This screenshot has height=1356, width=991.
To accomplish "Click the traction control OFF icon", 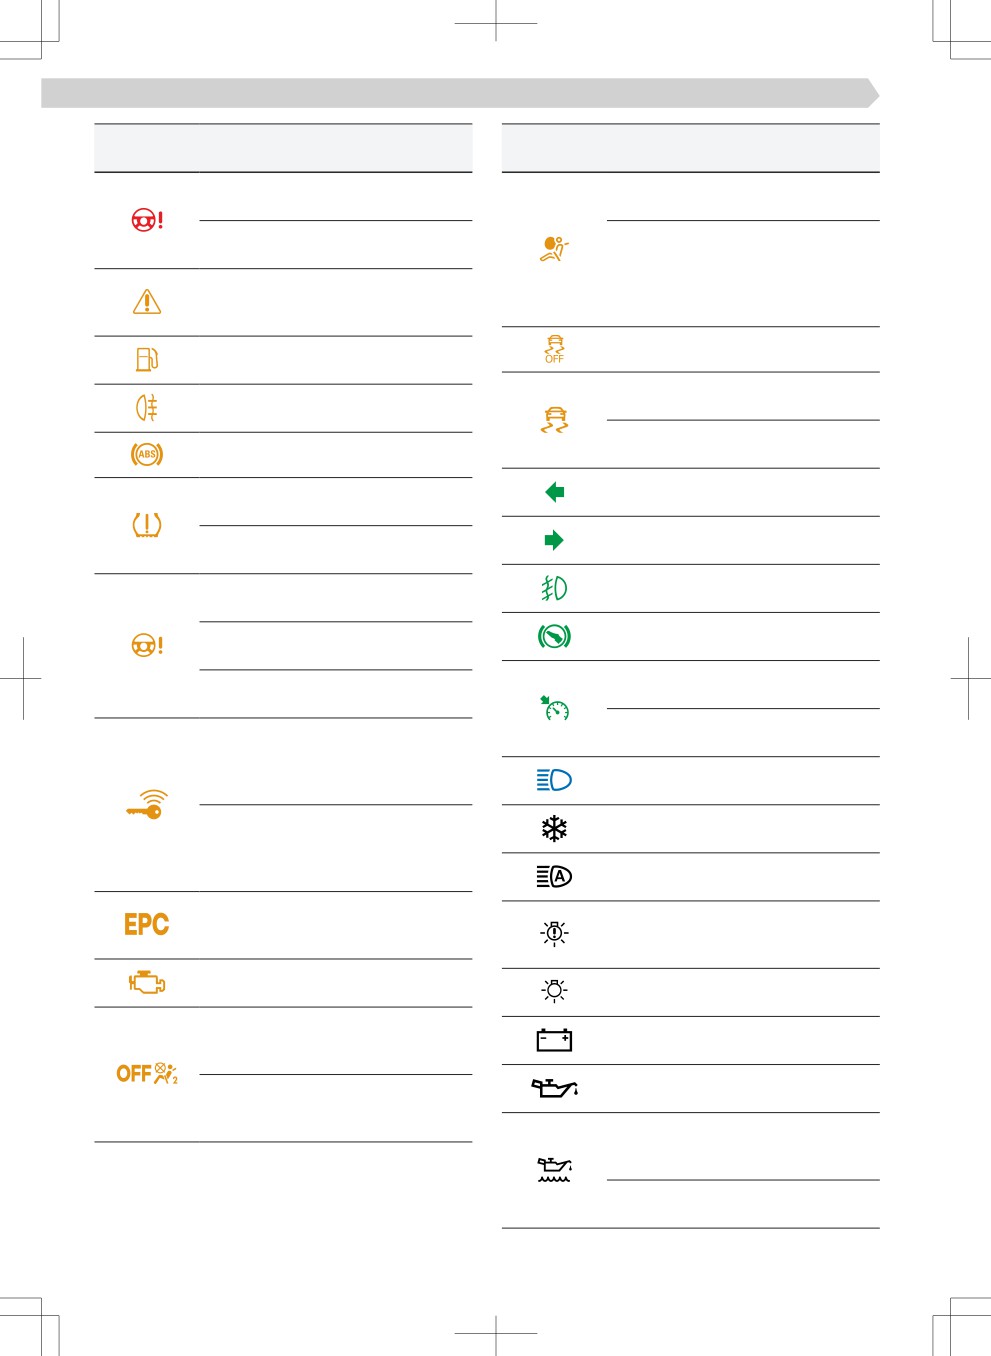I will tap(554, 349).
